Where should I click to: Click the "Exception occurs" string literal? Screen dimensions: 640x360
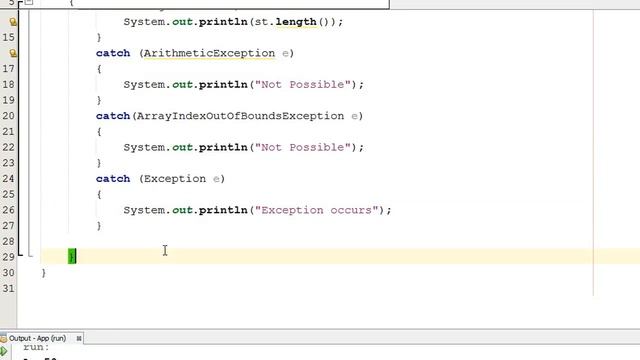click(317, 210)
